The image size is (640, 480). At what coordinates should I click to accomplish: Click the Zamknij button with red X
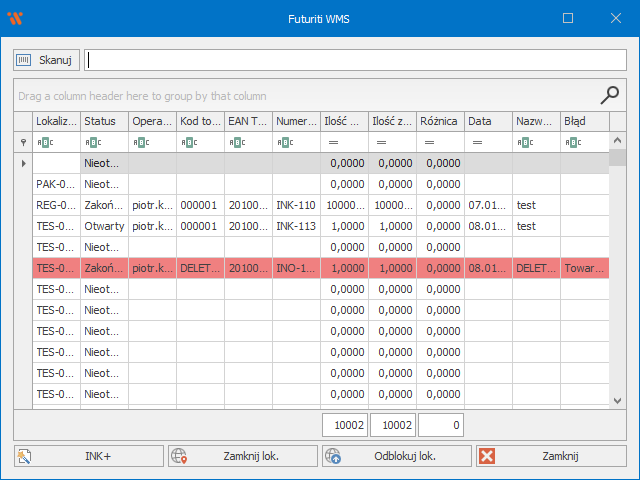[549, 456]
